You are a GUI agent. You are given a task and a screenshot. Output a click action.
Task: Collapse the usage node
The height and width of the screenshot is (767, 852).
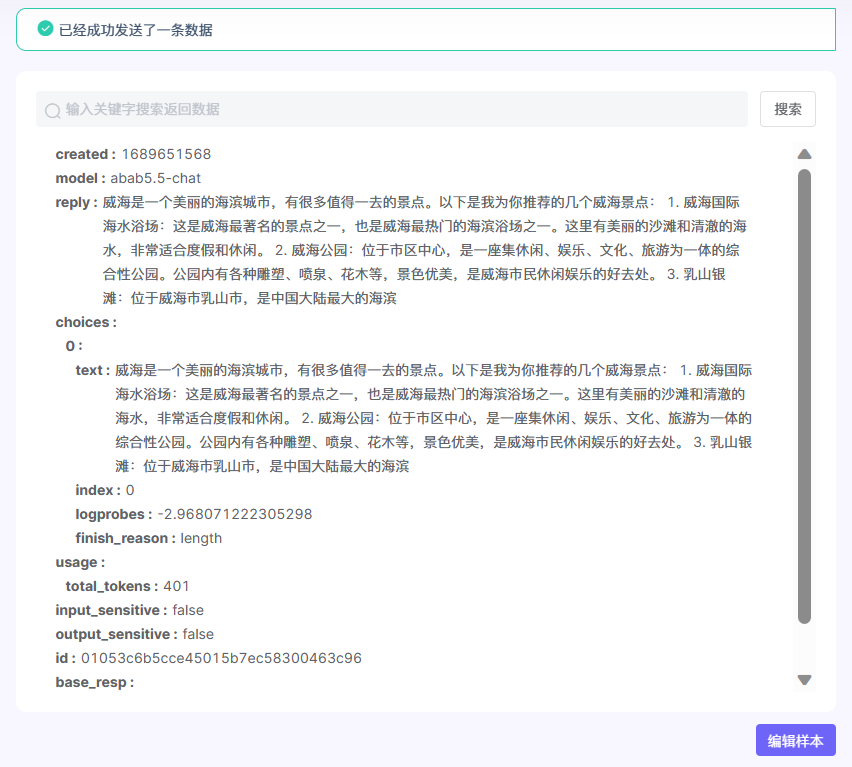coord(78,562)
